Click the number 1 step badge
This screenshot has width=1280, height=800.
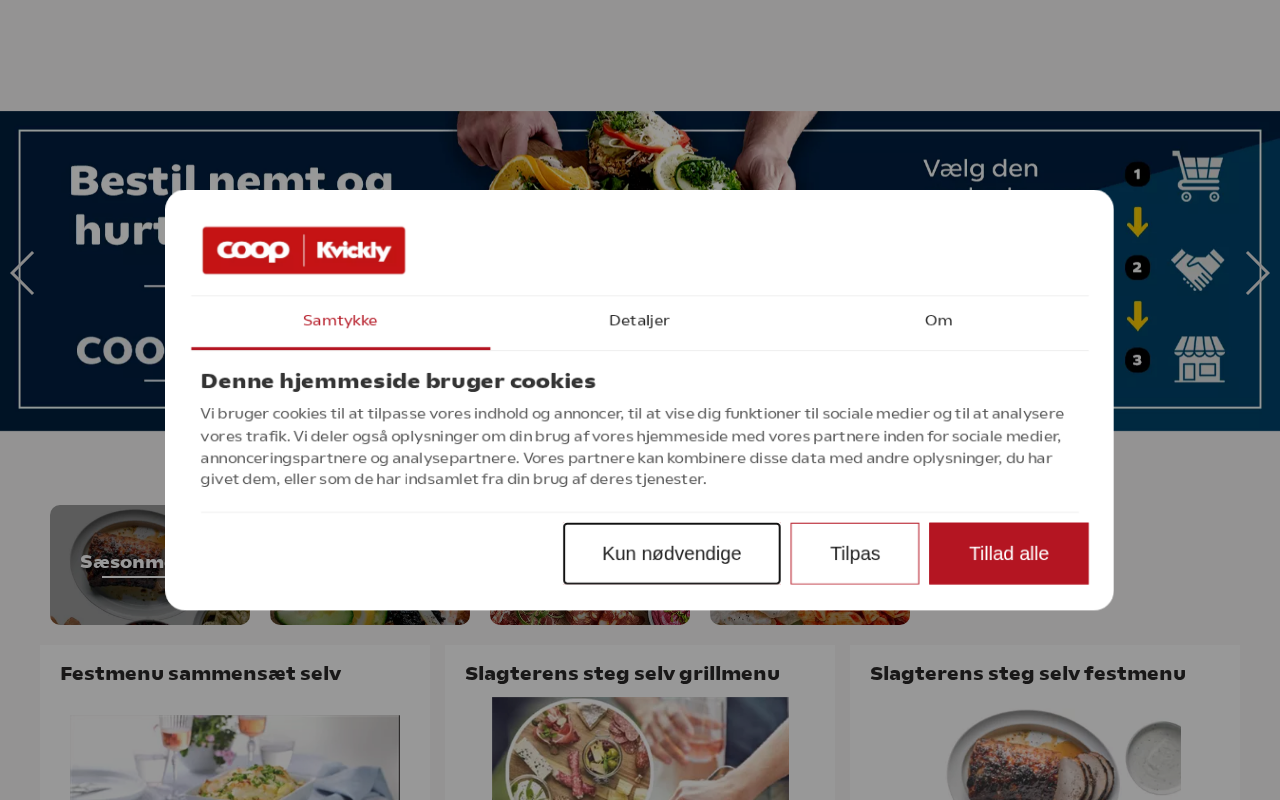pos(1137,175)
